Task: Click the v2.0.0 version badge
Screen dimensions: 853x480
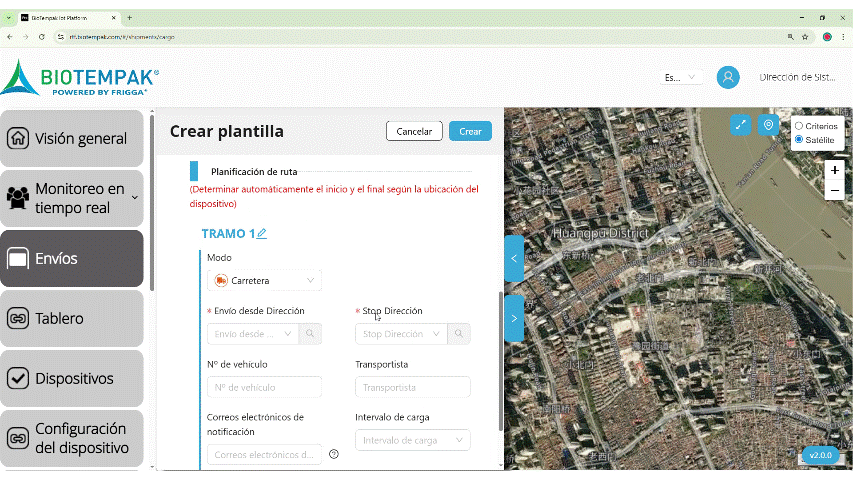Action: [x=820, y=455]
